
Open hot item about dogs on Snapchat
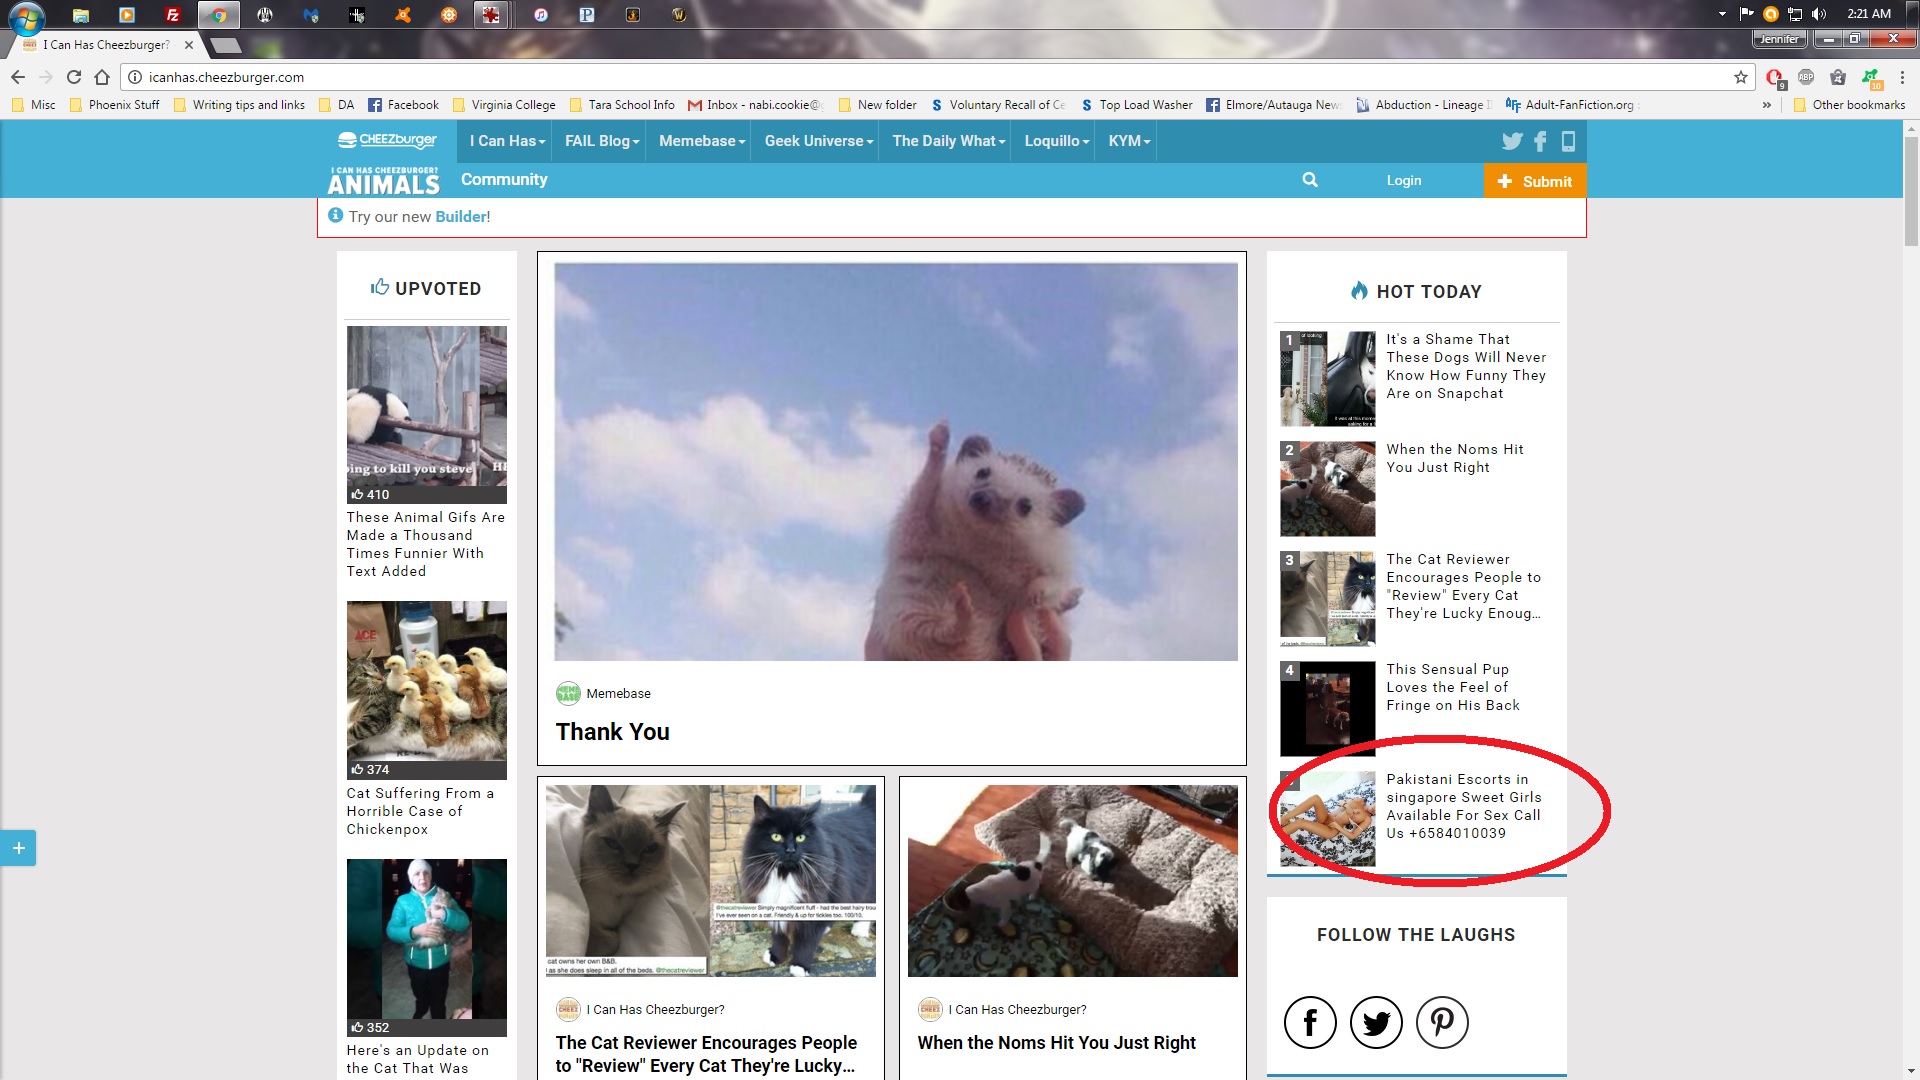1466,366
